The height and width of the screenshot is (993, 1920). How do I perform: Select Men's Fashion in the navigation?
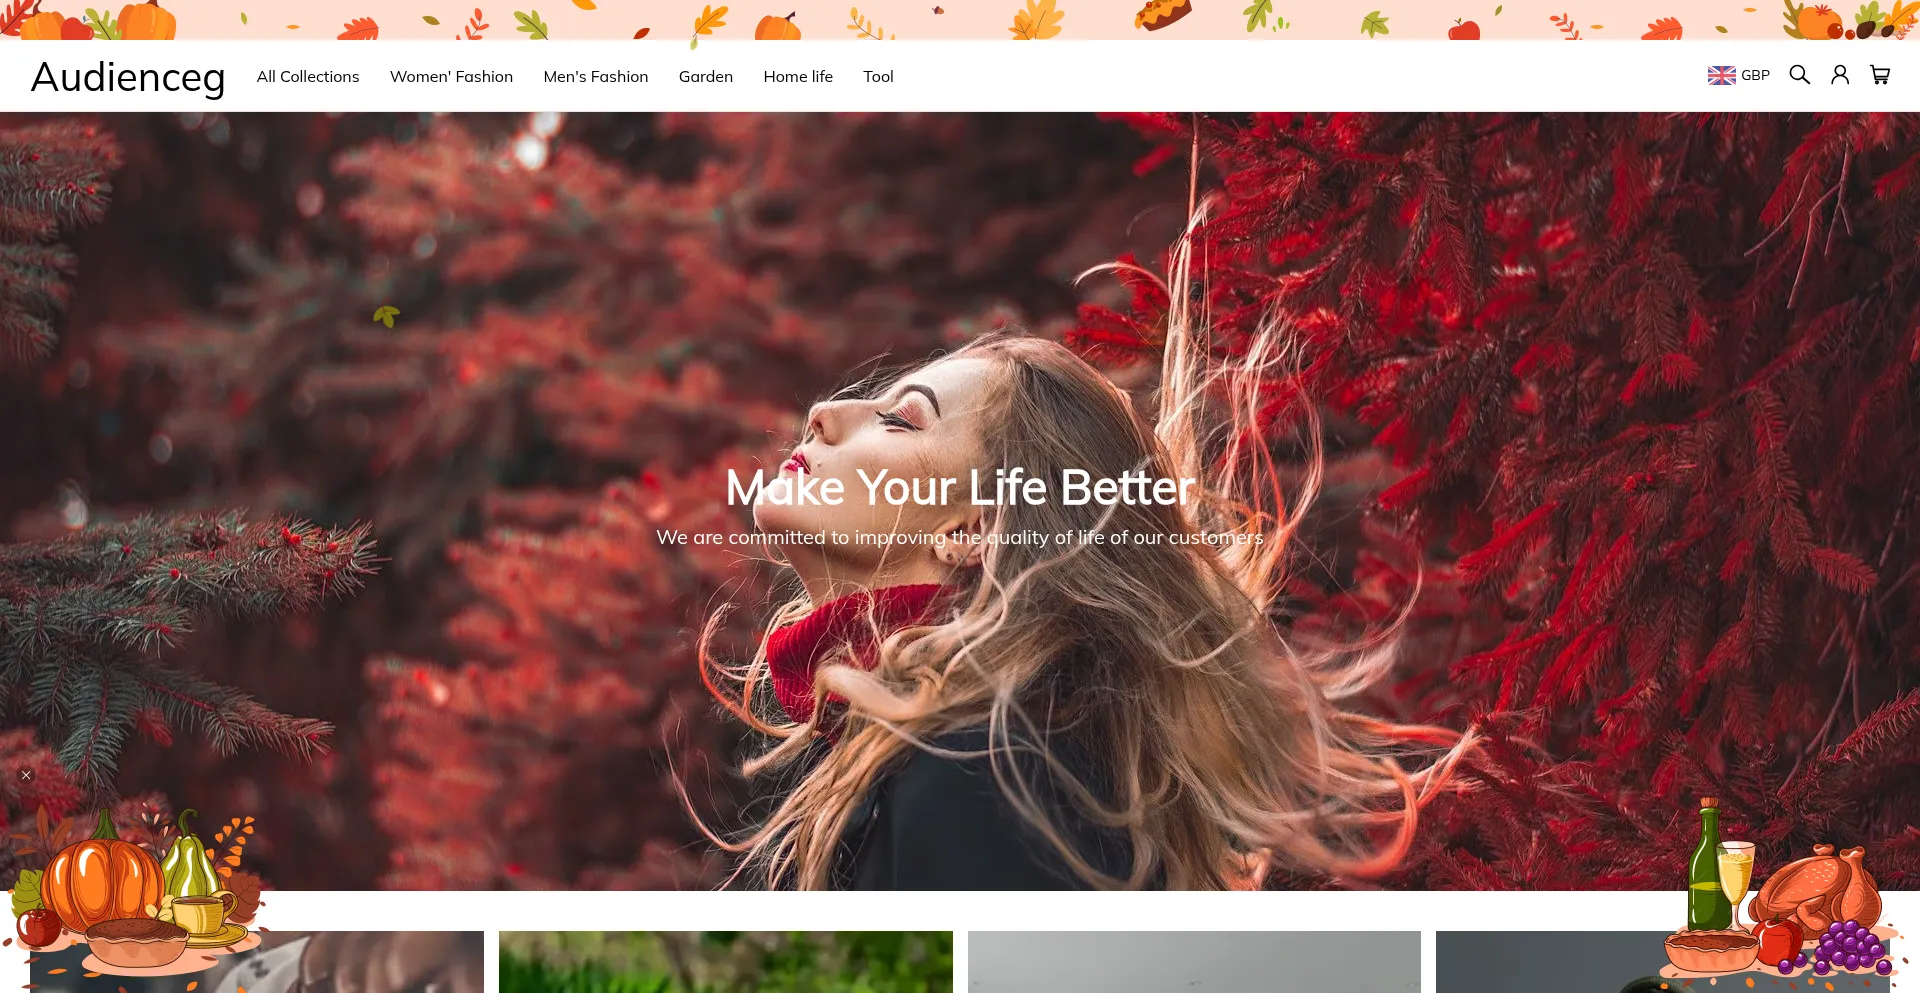point(595,77)
